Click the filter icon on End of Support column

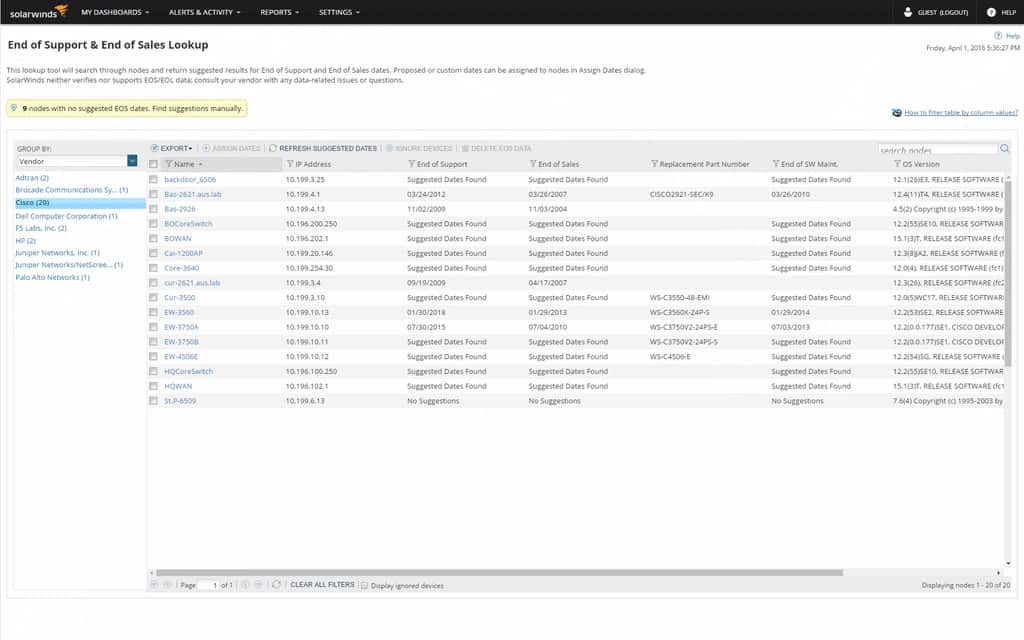(412, 164)
